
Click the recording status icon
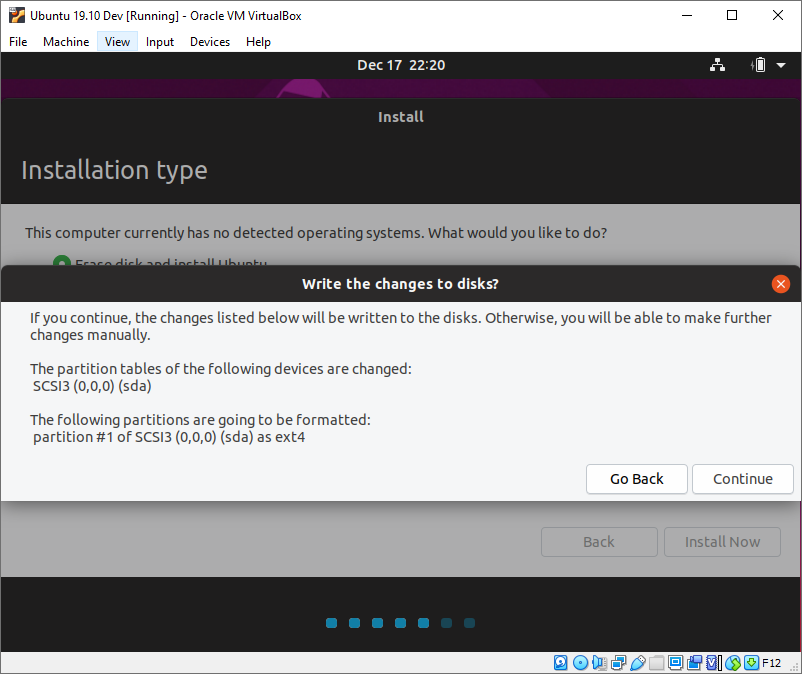coord(695,663)
